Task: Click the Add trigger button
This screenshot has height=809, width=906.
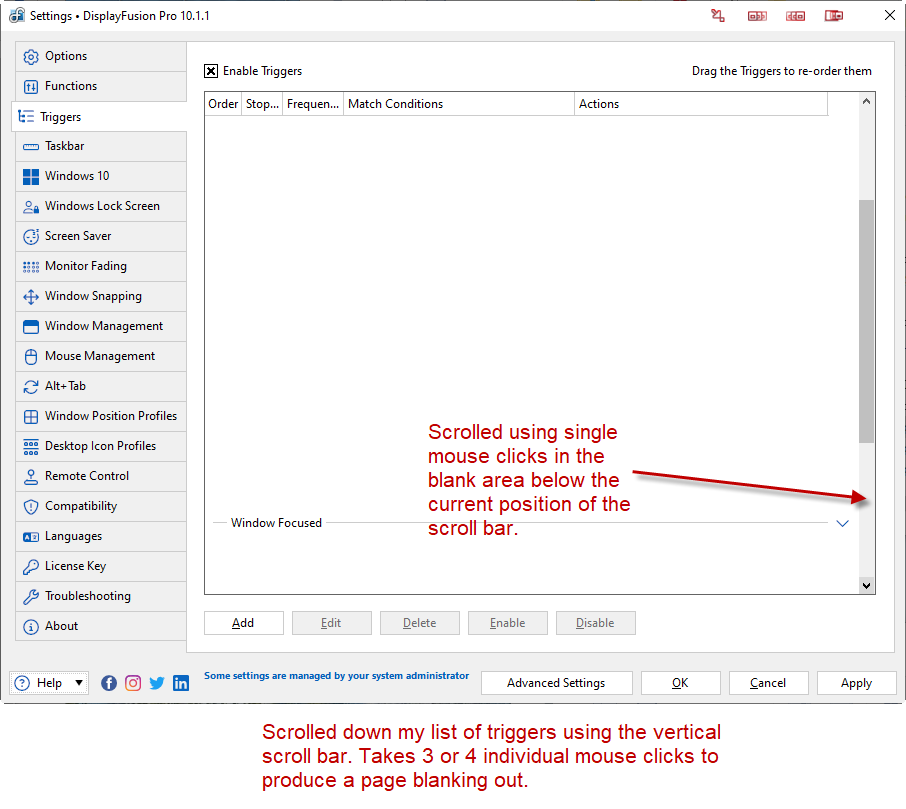Action: tap(243, 623)
